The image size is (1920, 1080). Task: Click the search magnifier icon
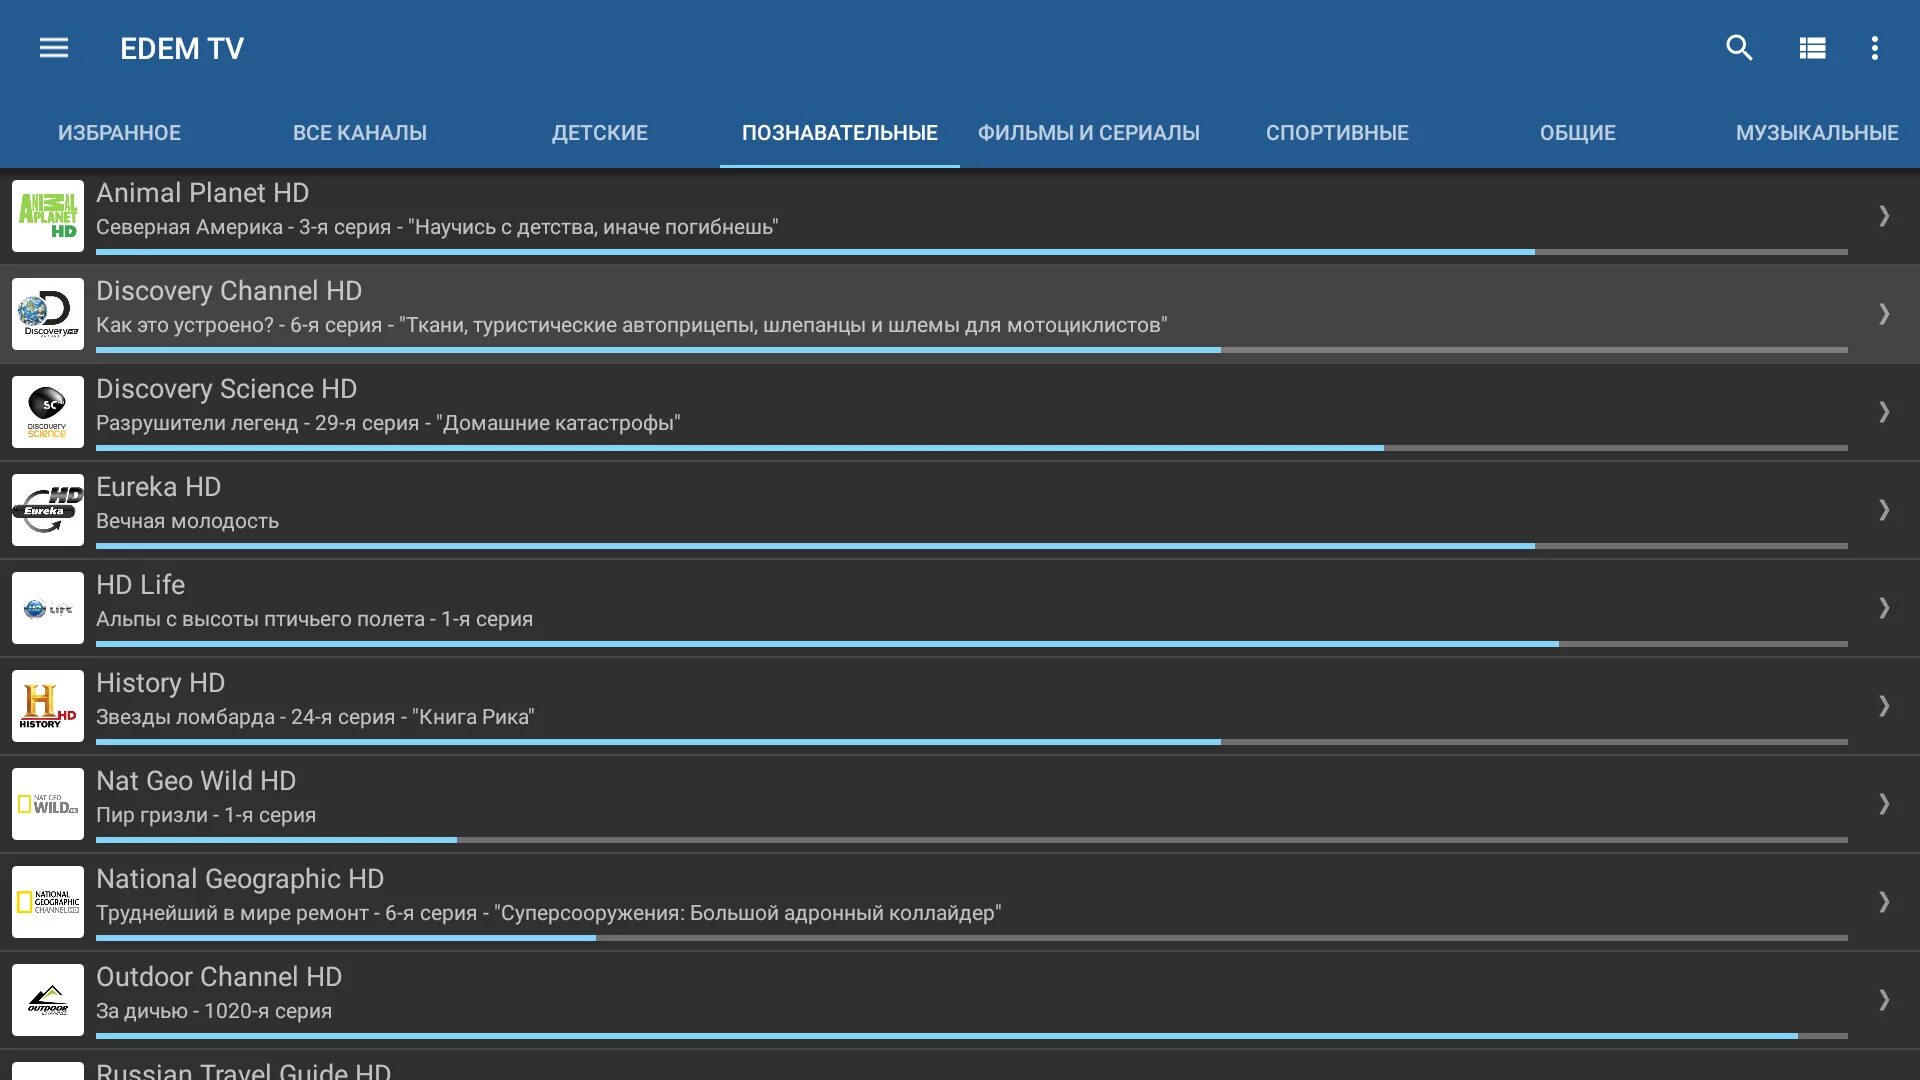pyautogui.click(x=1739, y=48)
